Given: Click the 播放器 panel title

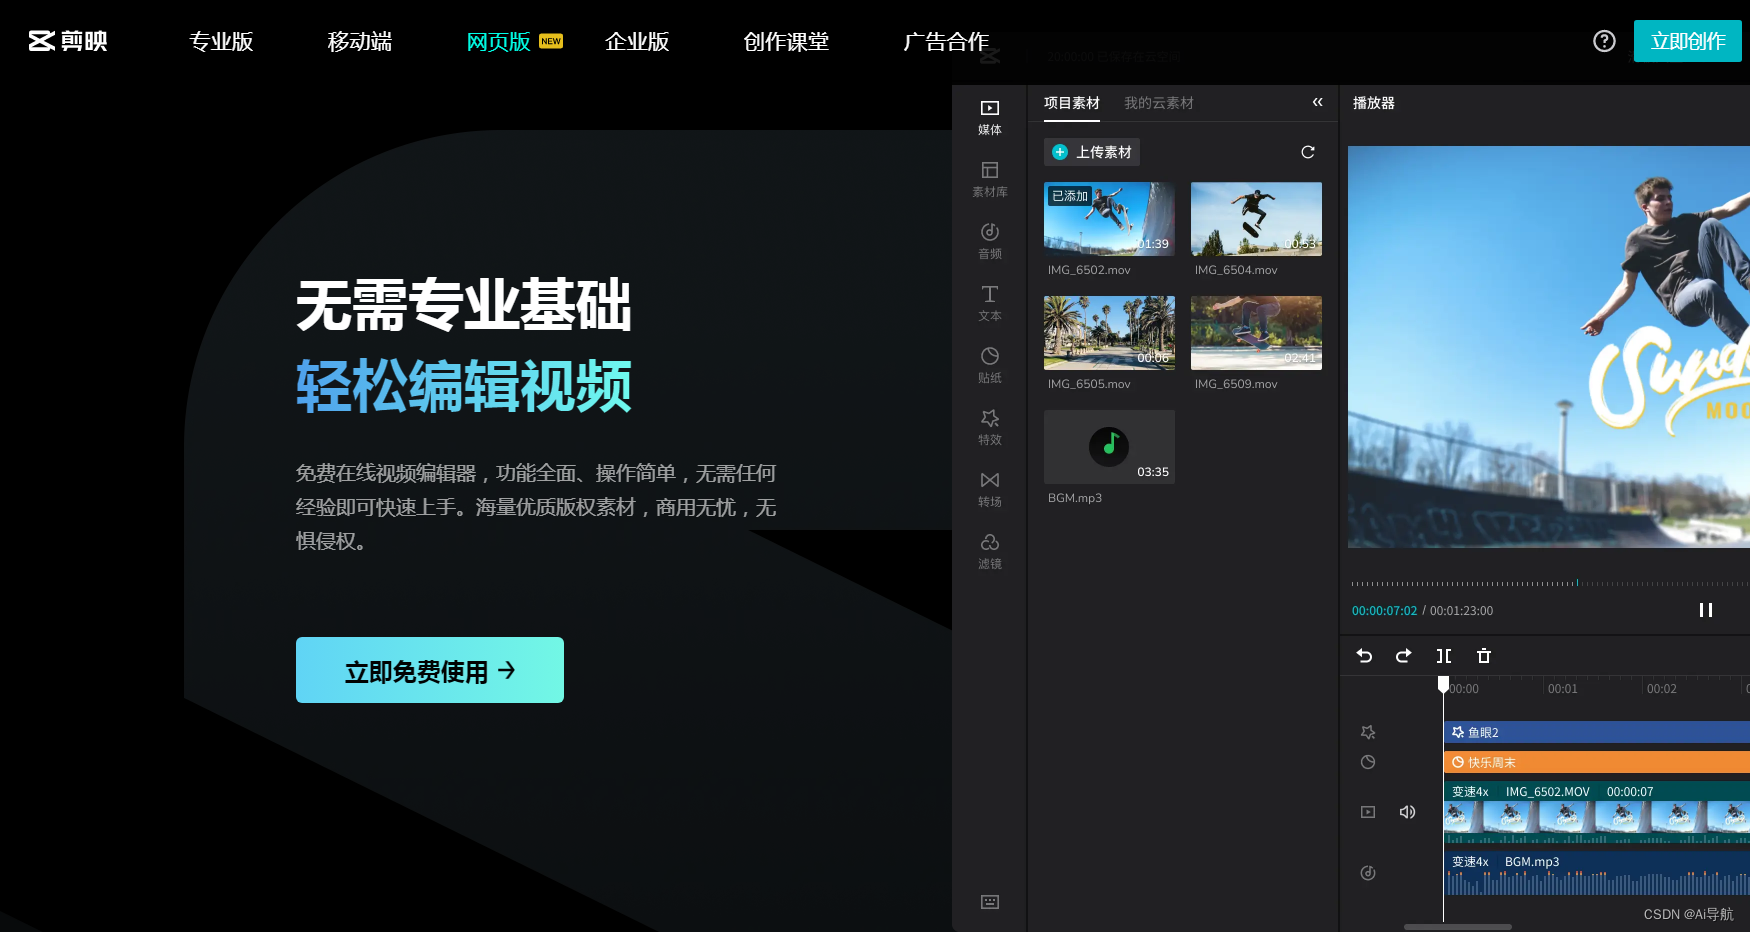Looking at the screenshot, I should [1374, 103].
